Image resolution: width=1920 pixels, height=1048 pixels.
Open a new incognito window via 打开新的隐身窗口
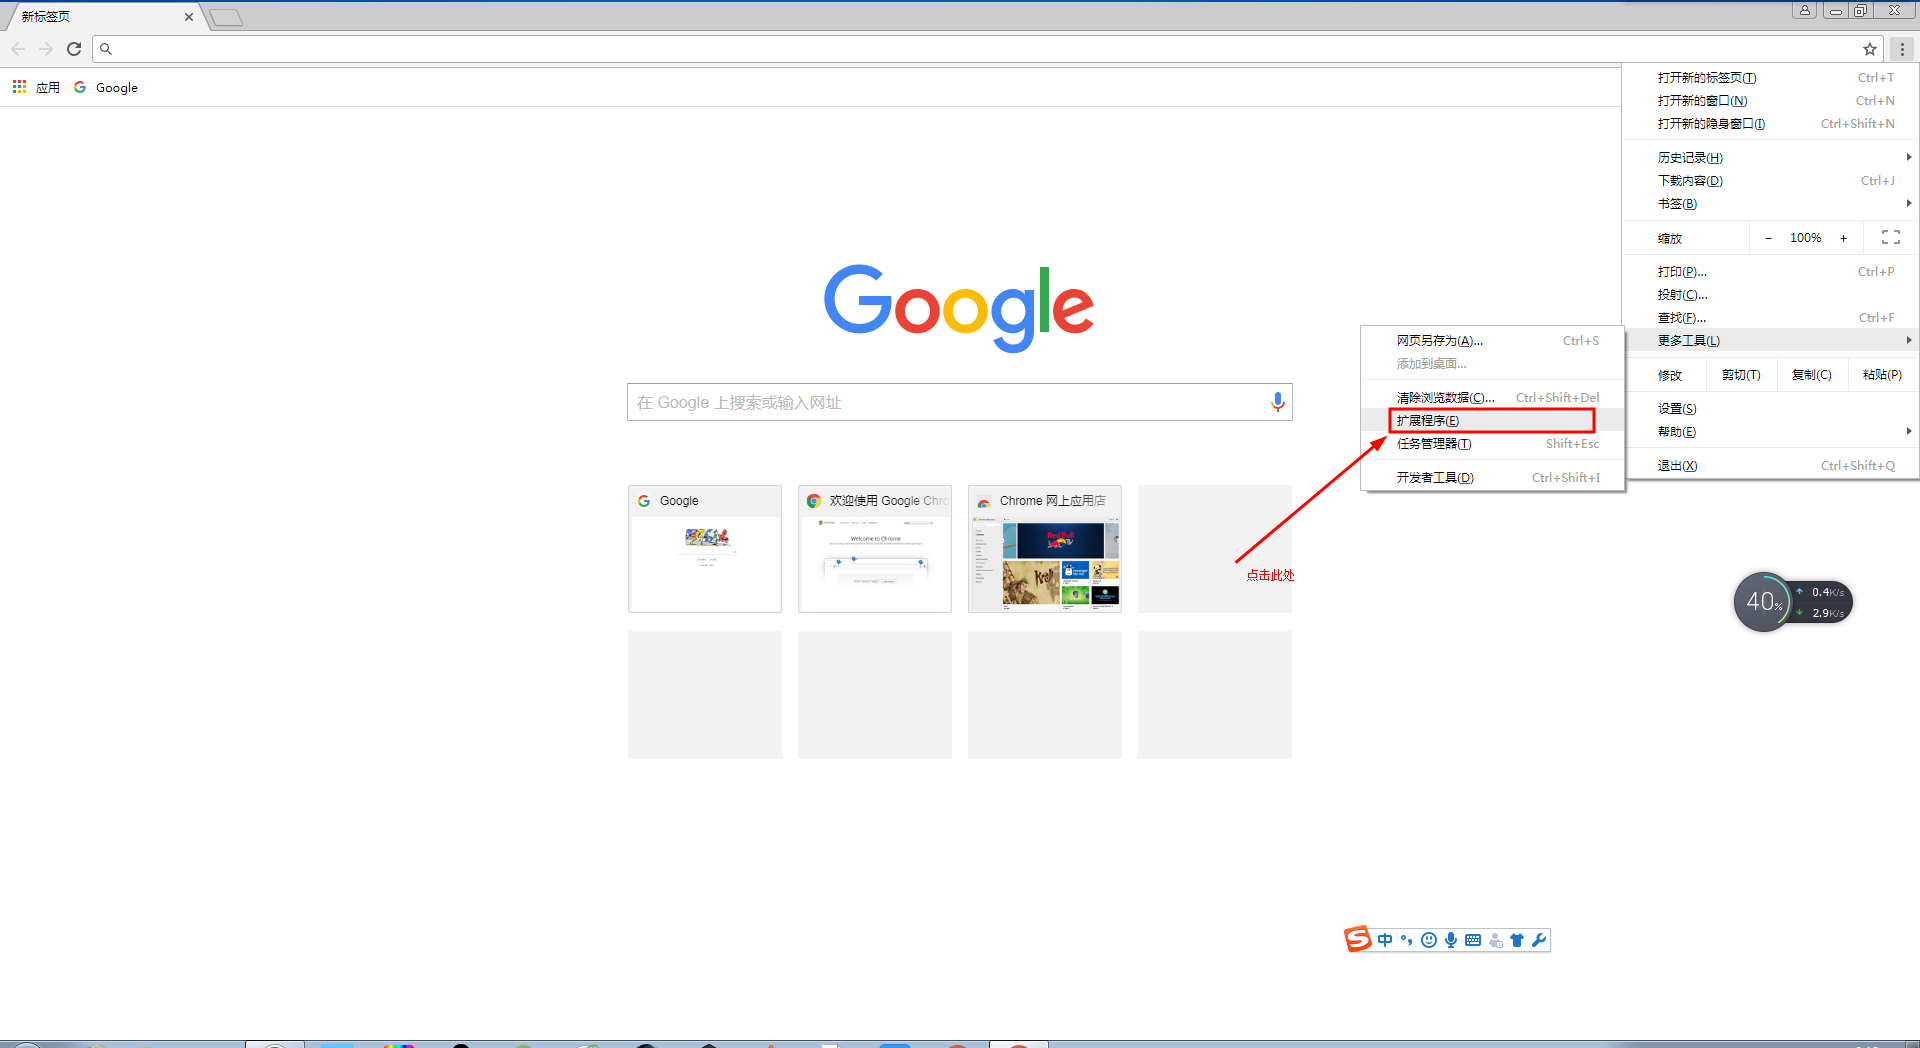pos(1770,124)
